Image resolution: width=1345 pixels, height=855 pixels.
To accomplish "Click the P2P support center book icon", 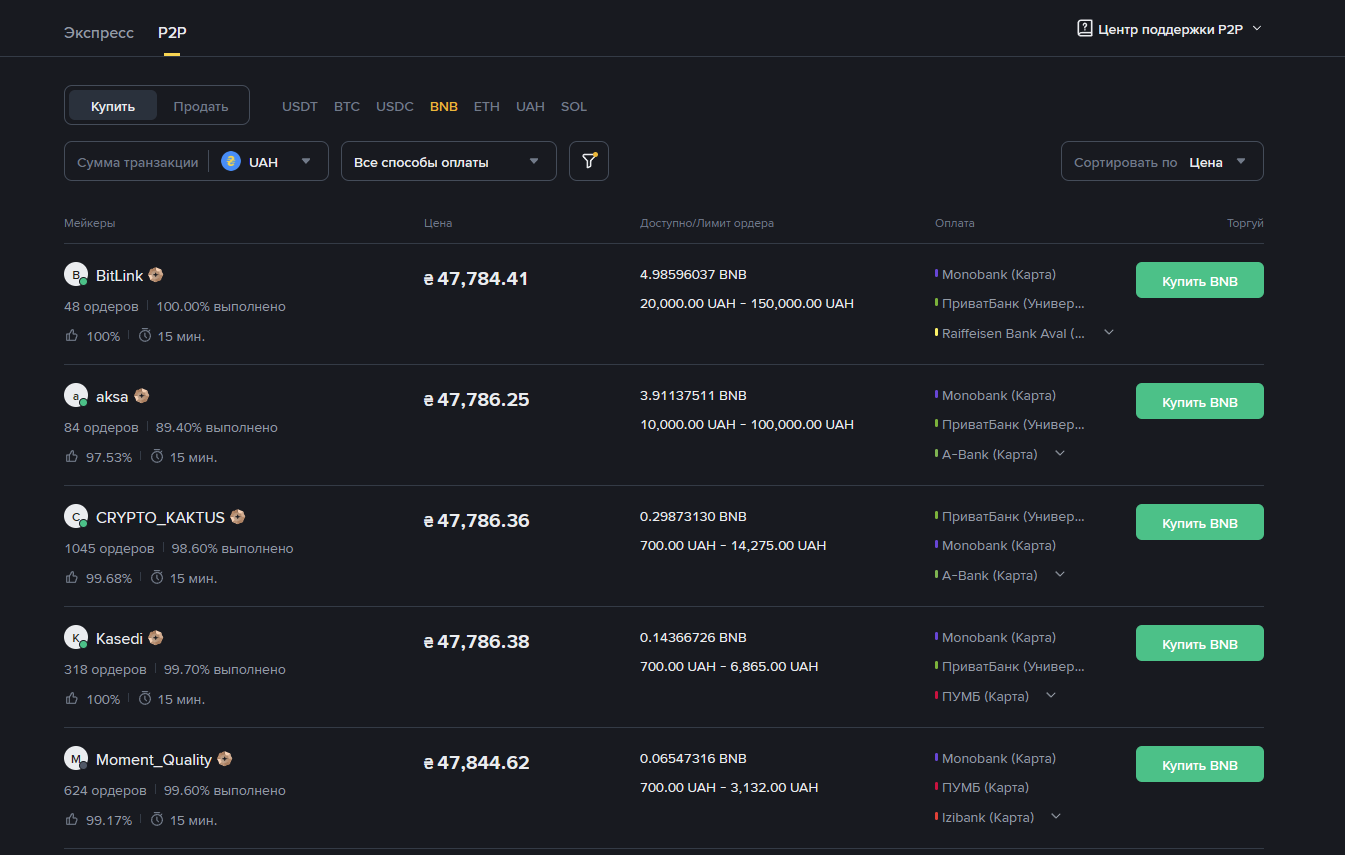I will click(1084, 29).
